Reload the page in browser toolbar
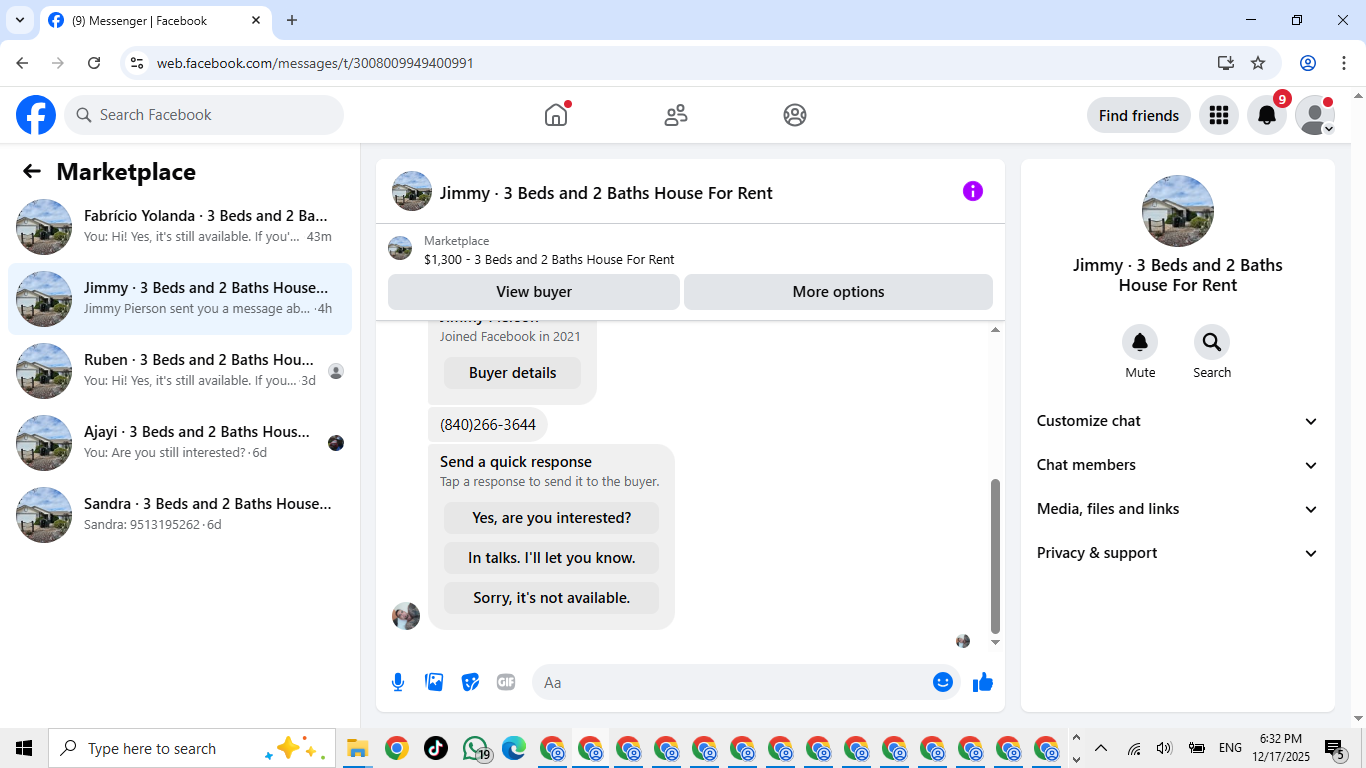This screenshot has width=1366, height=768. [x=94, y=63]
